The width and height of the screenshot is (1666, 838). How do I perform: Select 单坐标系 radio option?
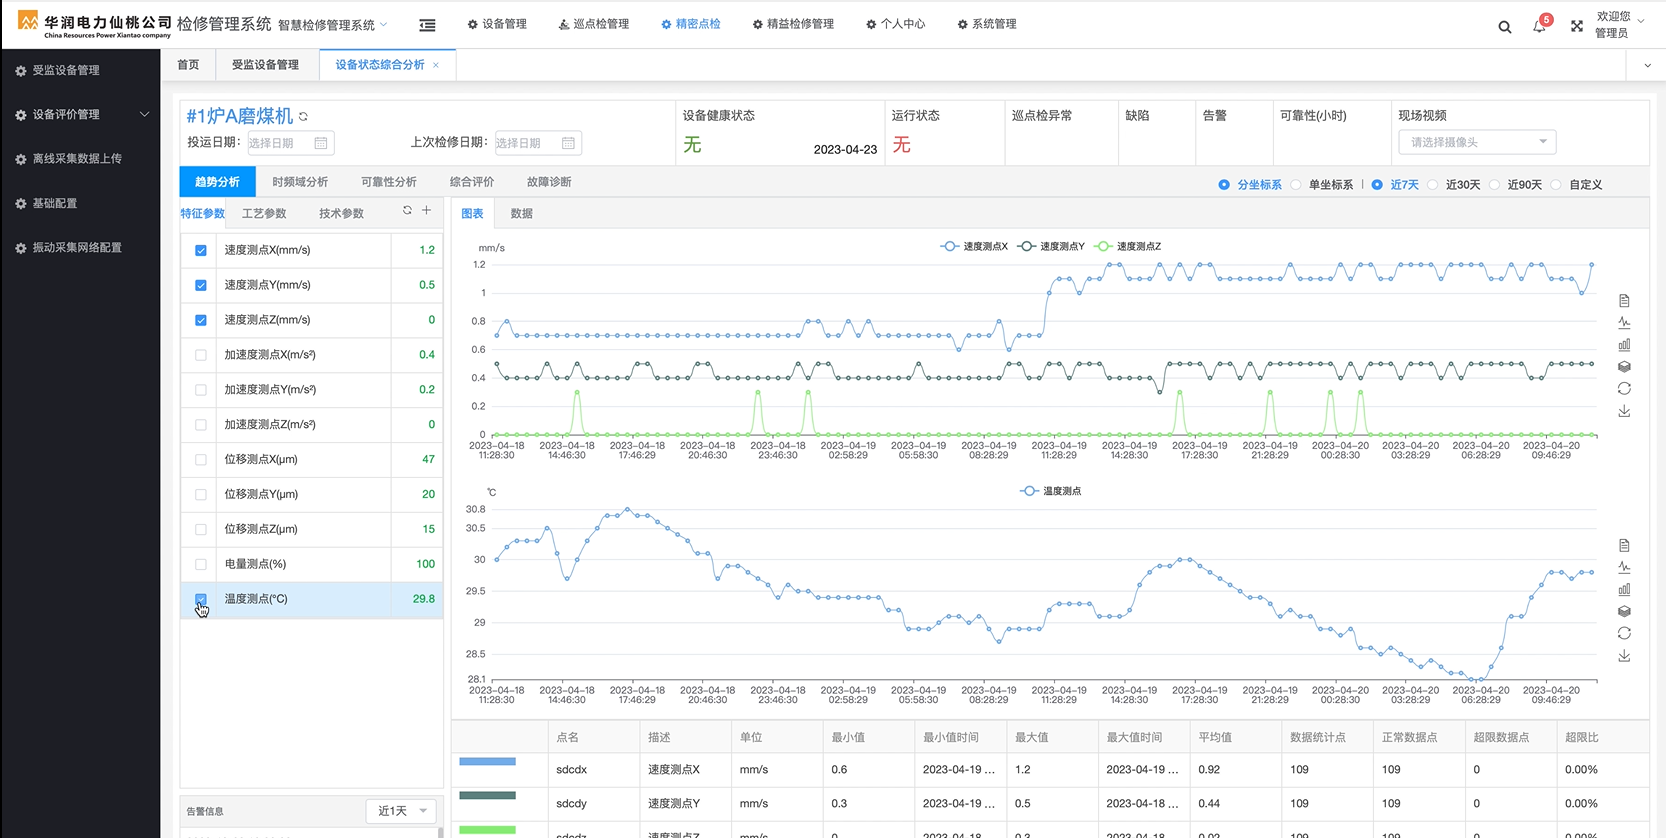1297,185
